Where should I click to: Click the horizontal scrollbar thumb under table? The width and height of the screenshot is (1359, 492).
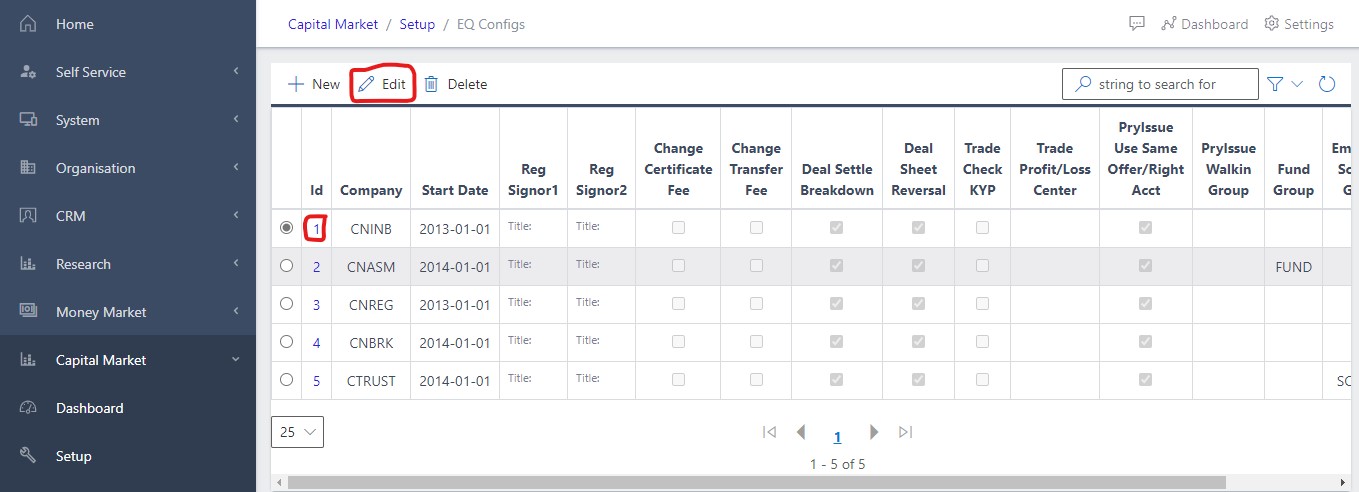[756, 483]
